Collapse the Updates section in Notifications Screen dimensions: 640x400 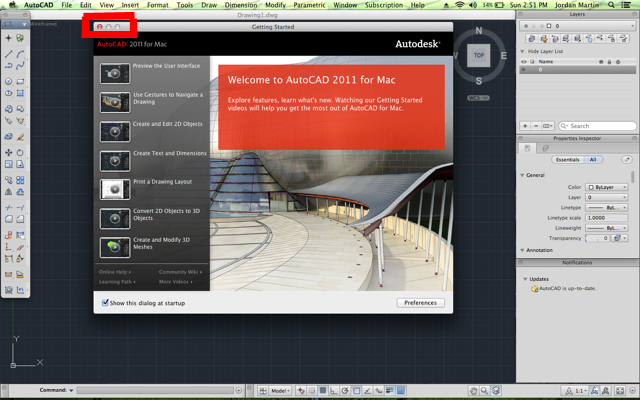click(x=525, y=279)
